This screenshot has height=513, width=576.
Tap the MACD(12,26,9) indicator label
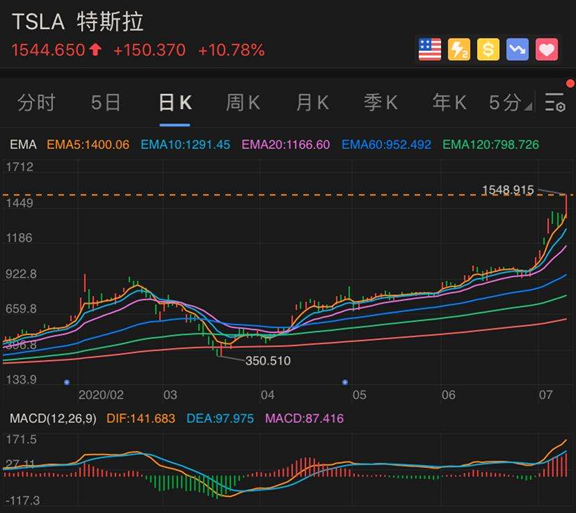click(x=53, y=418)
